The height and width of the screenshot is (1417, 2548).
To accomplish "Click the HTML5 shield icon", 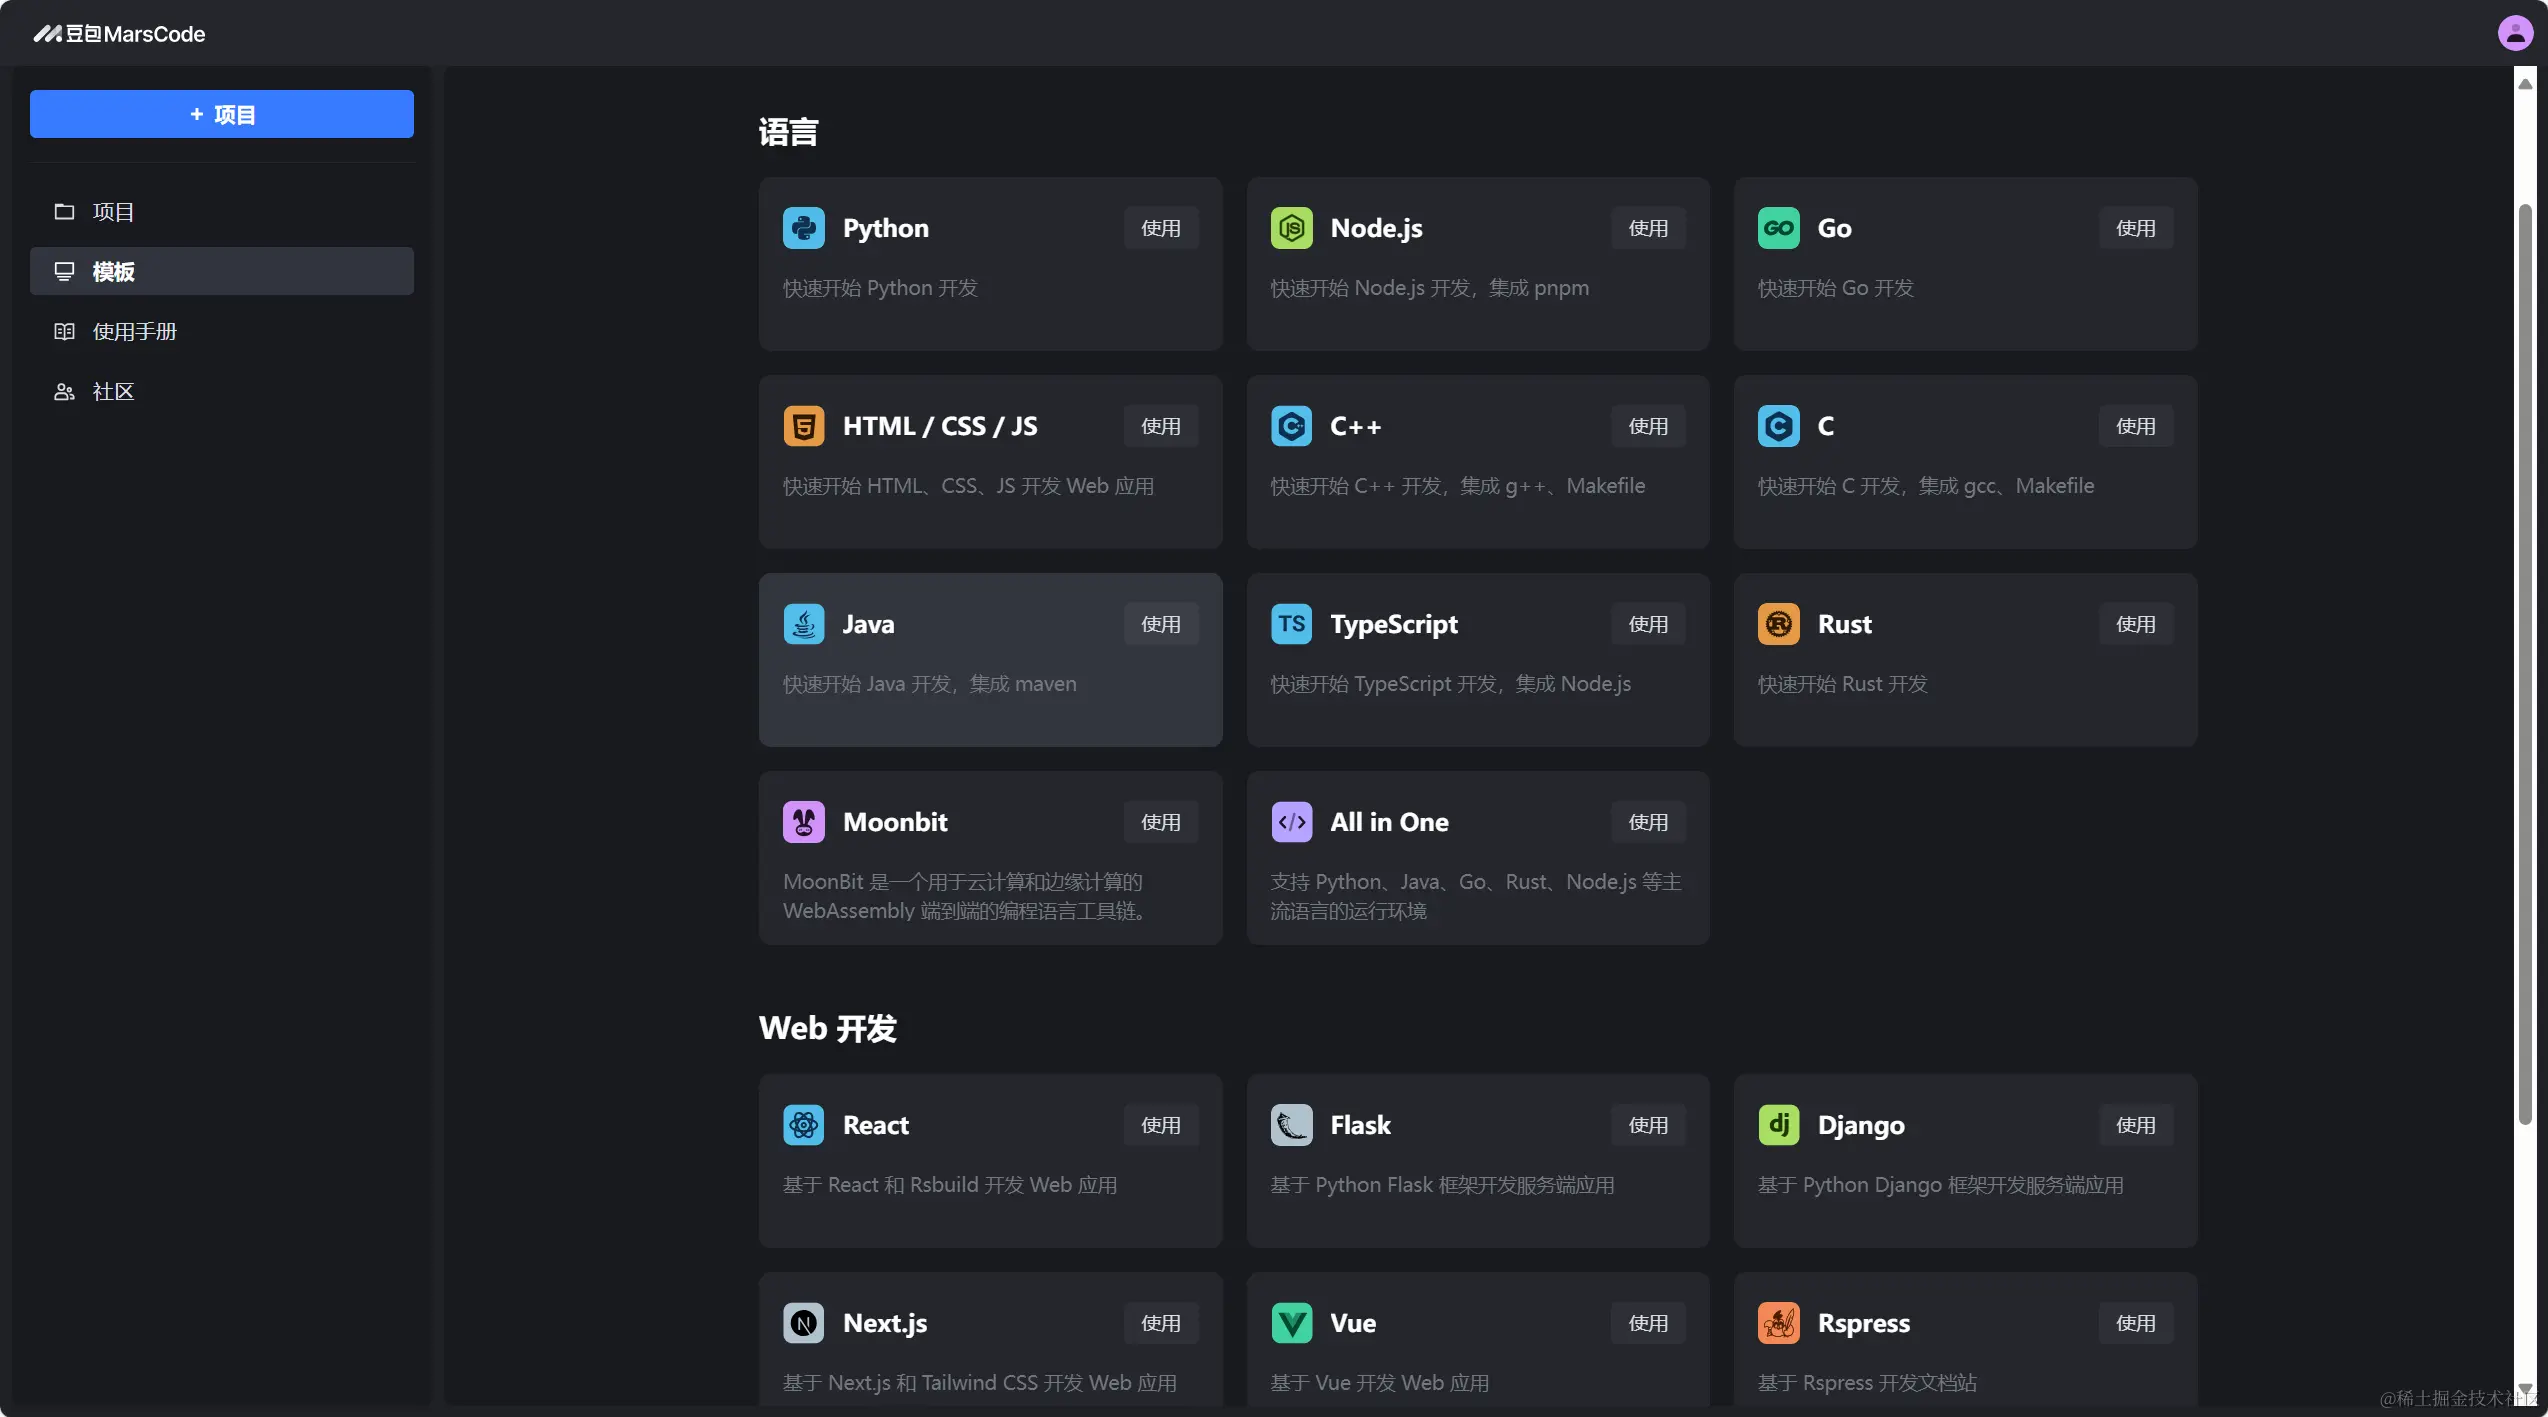I will [x=803, y=426].
